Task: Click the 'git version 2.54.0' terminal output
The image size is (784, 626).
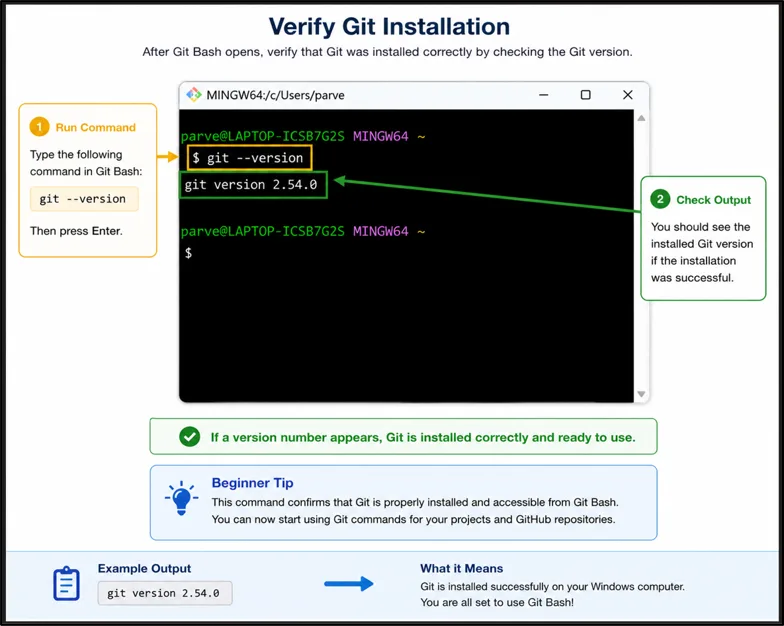Action: coord(253,184)
